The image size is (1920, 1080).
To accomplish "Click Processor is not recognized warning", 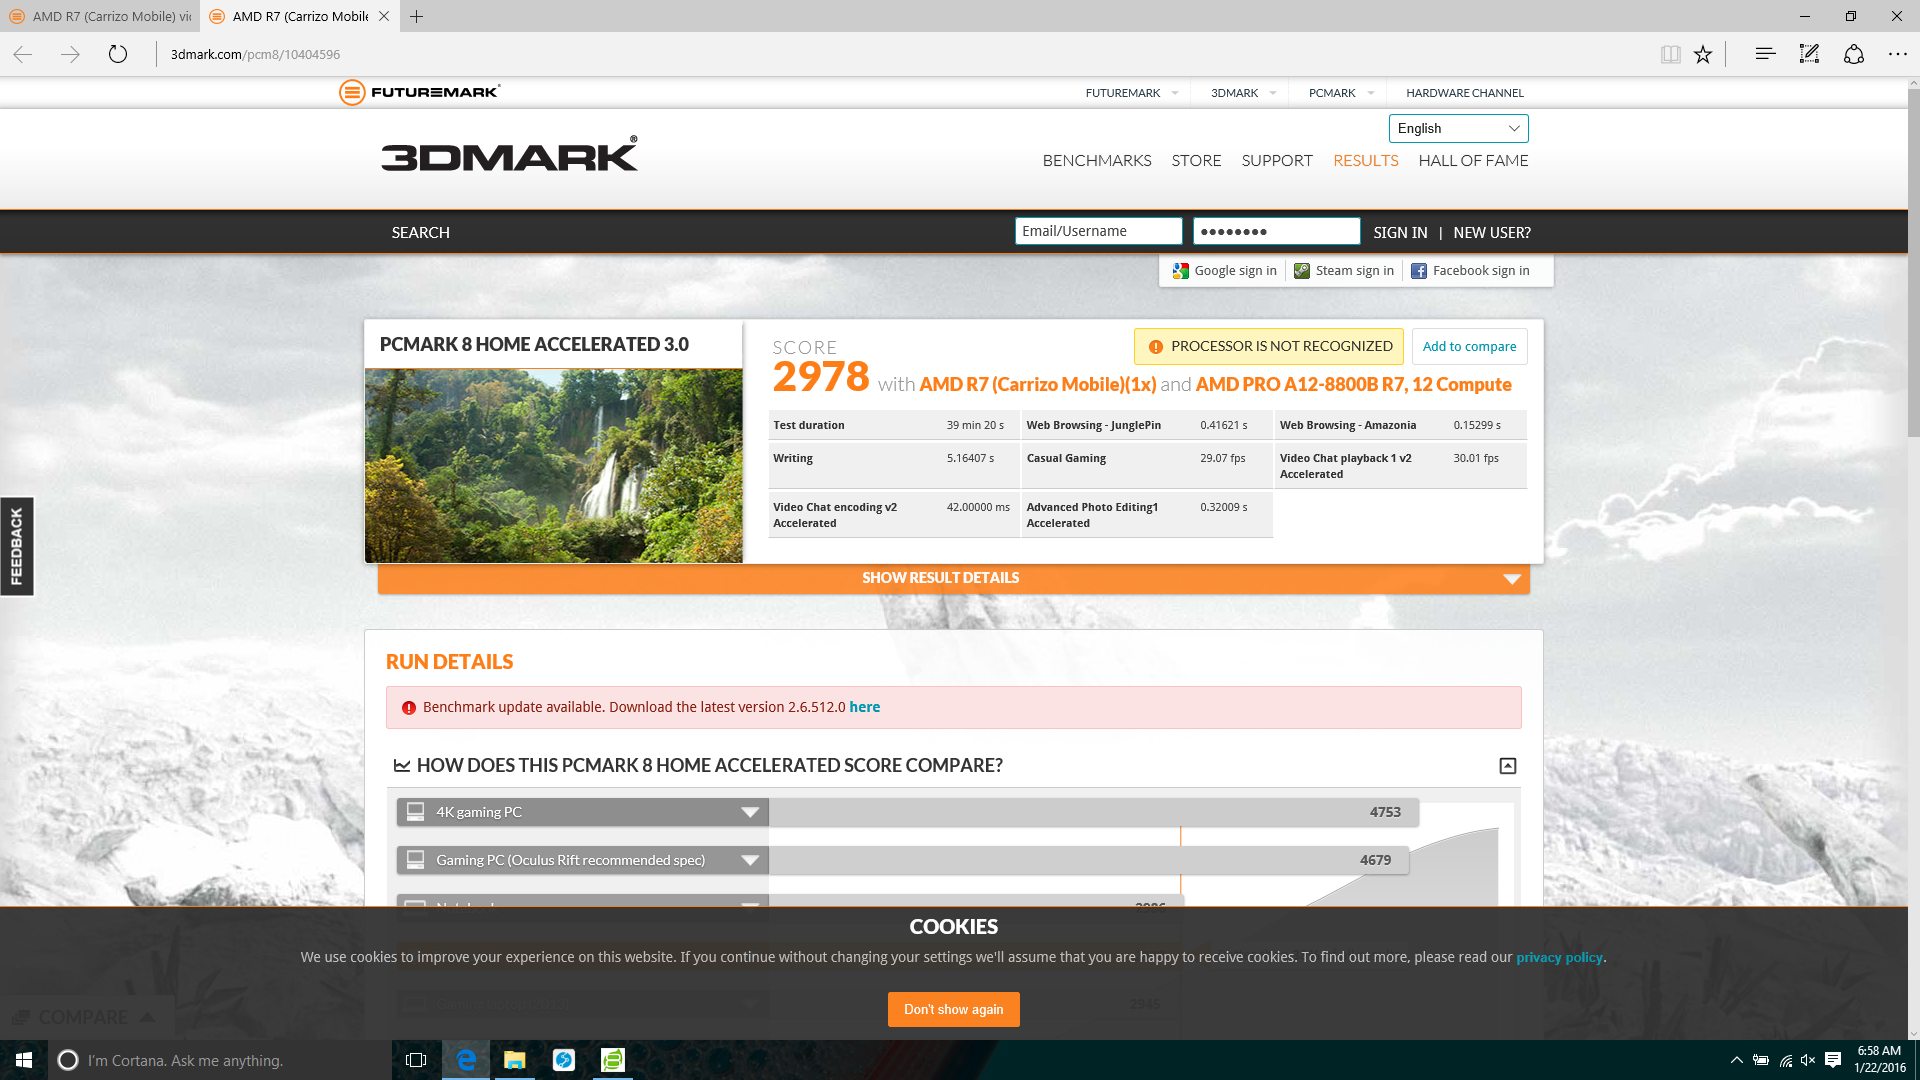I will 1268,346.
